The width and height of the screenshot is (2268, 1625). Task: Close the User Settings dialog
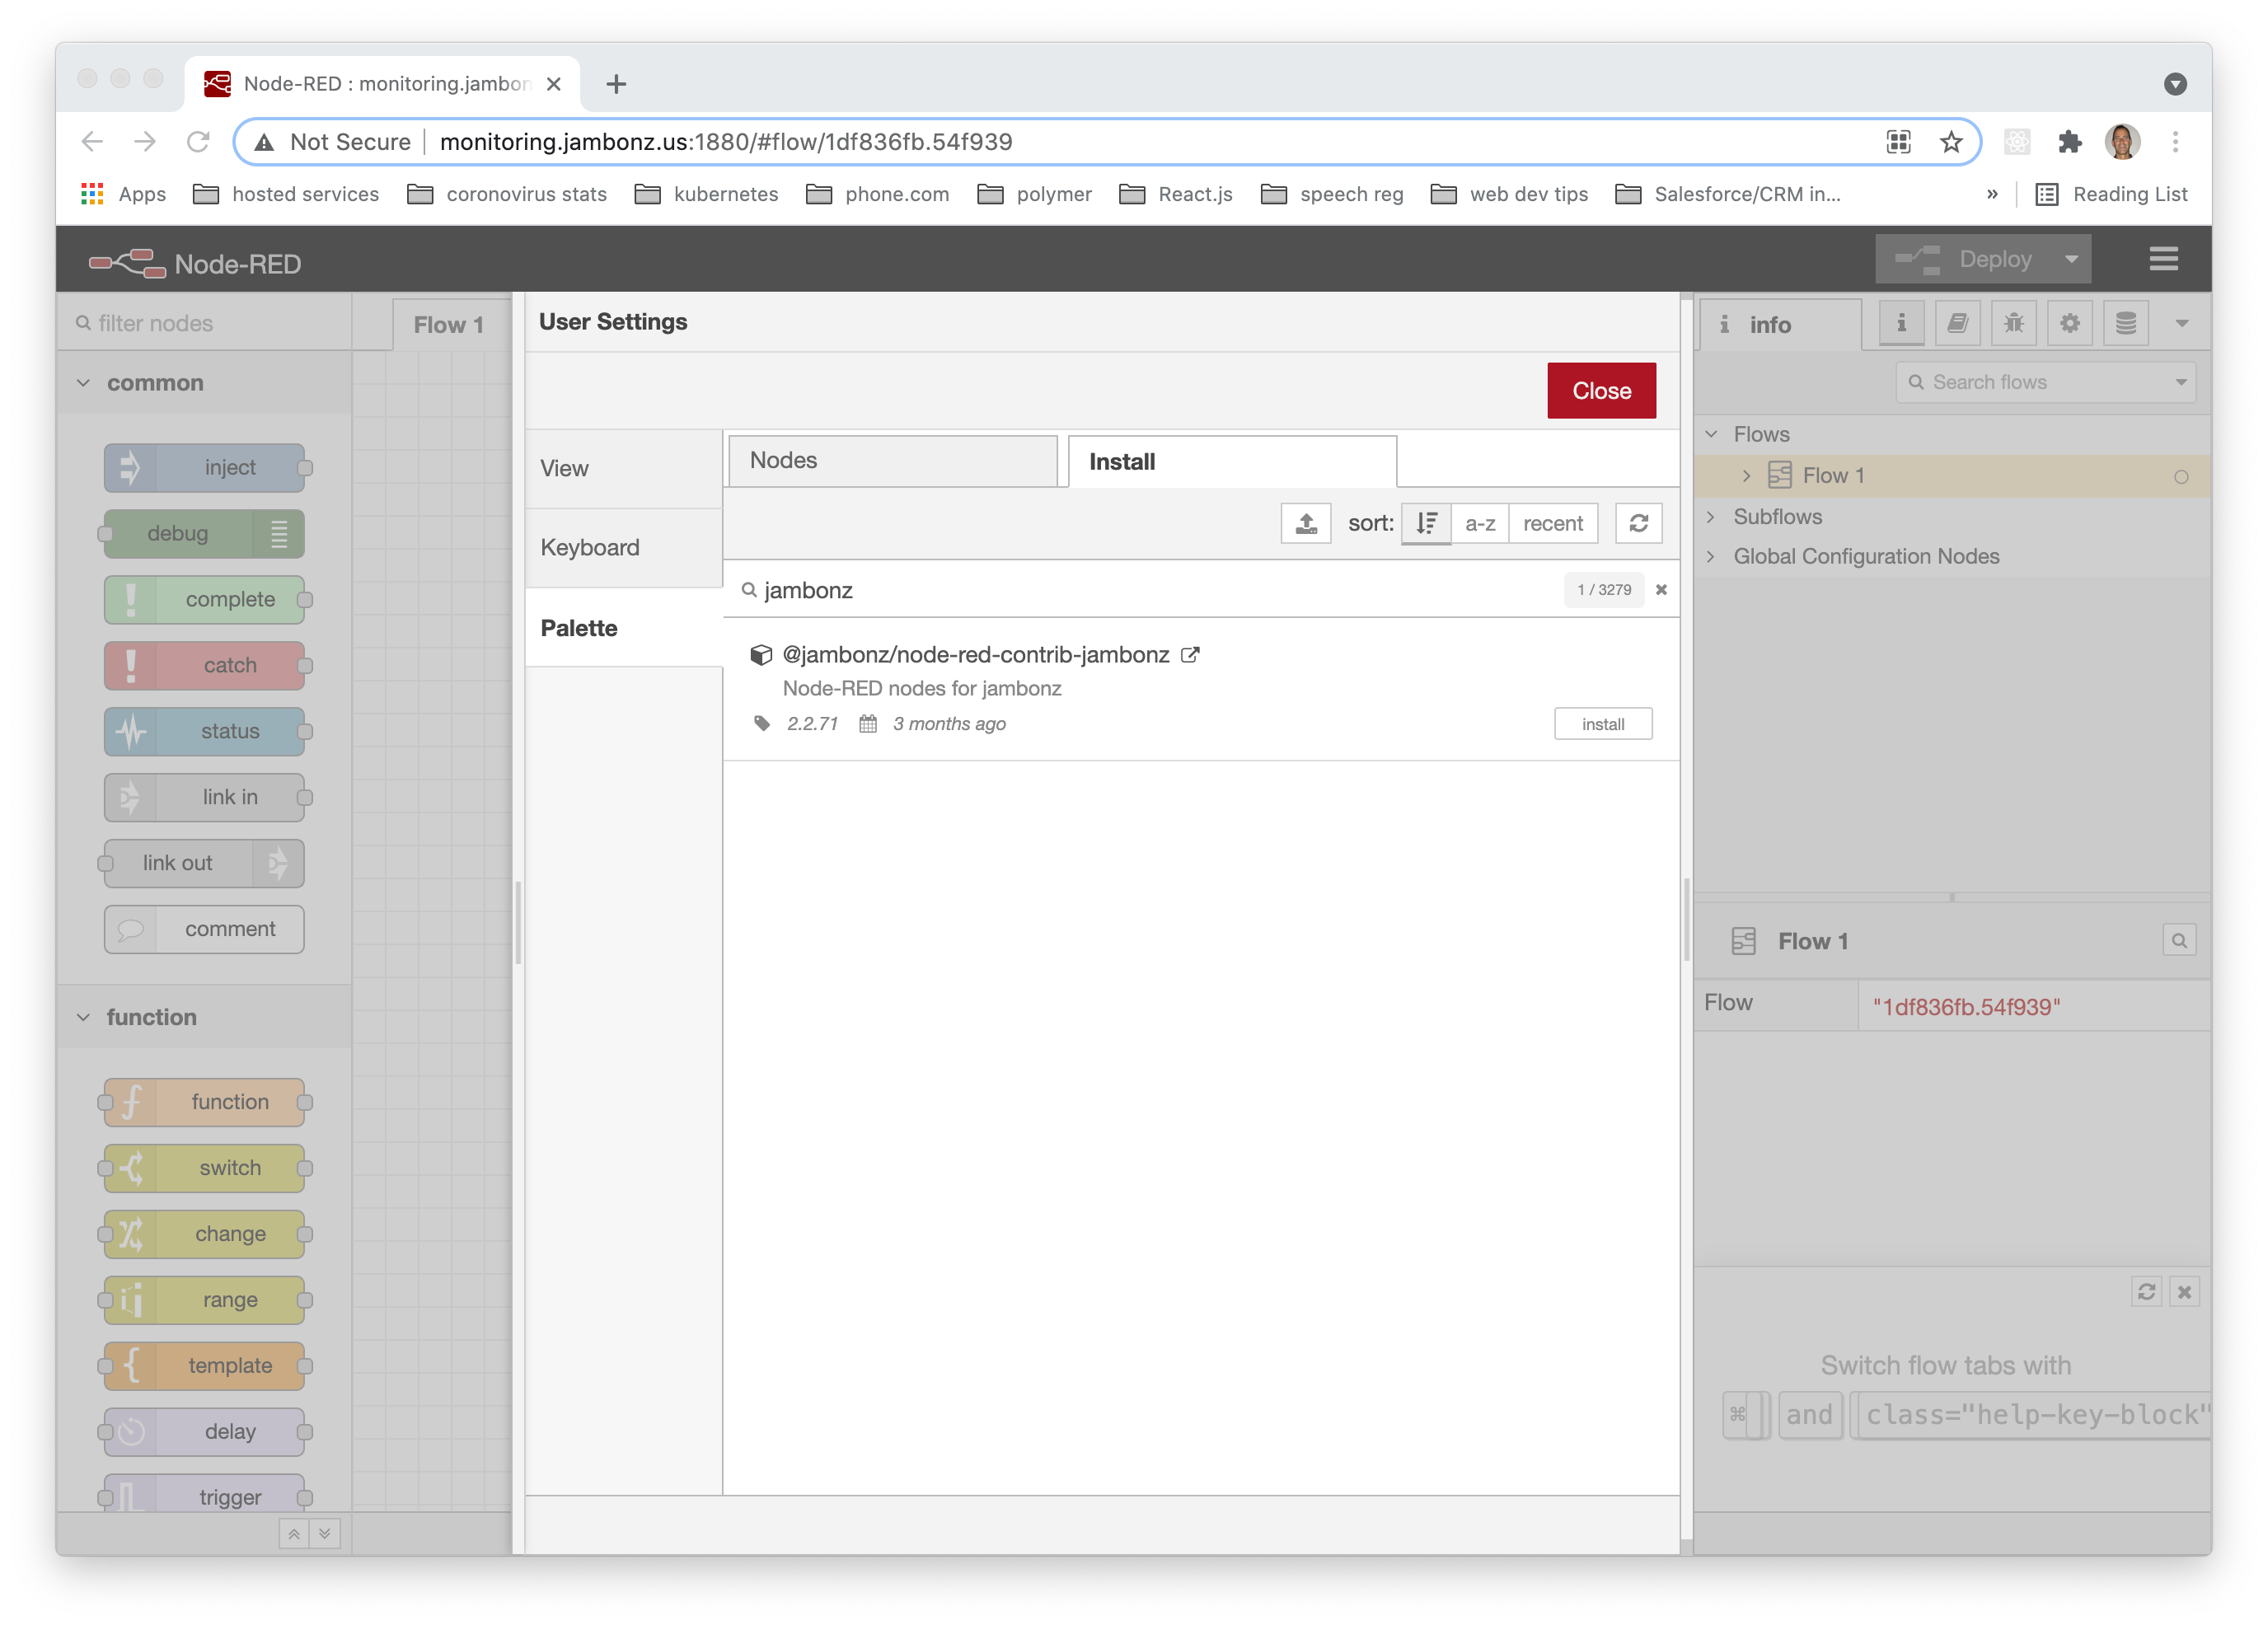pyautogui.click(x=1601, y=391)
